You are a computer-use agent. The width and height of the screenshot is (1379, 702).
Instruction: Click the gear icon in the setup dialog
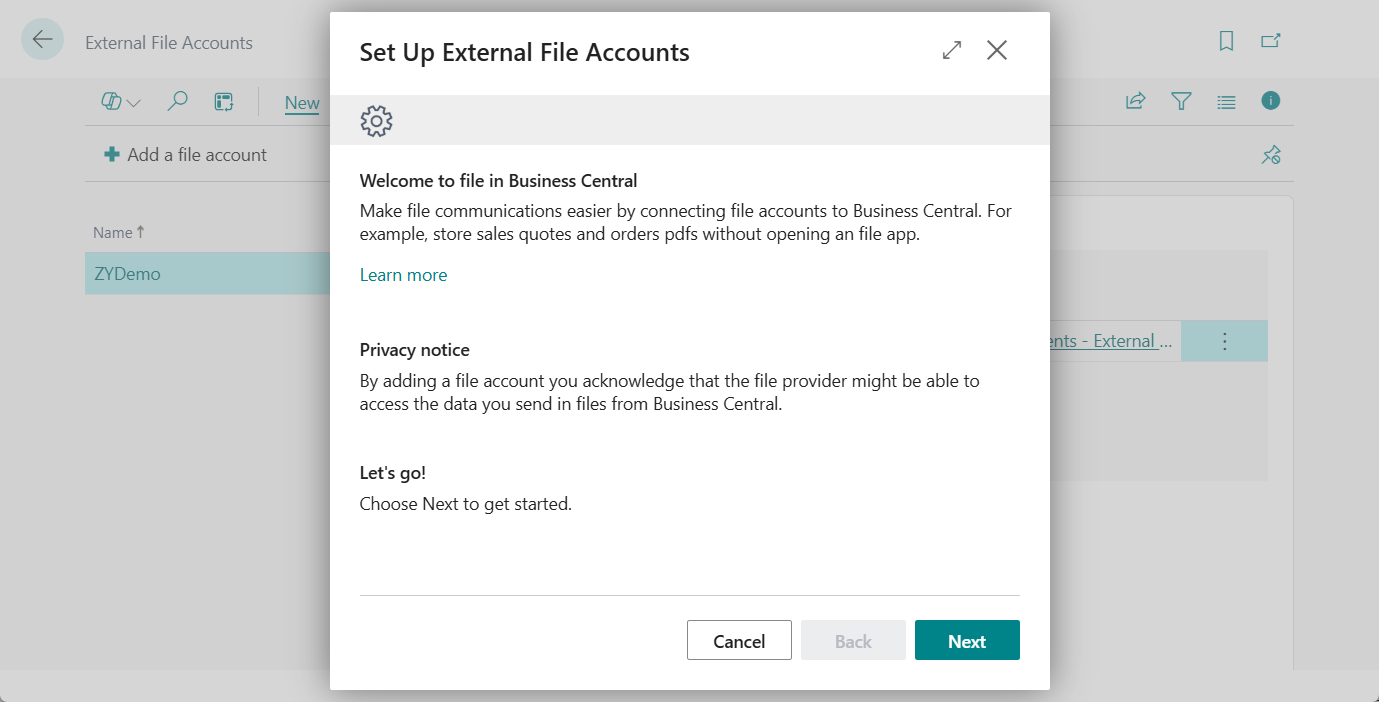pos(376,120)
